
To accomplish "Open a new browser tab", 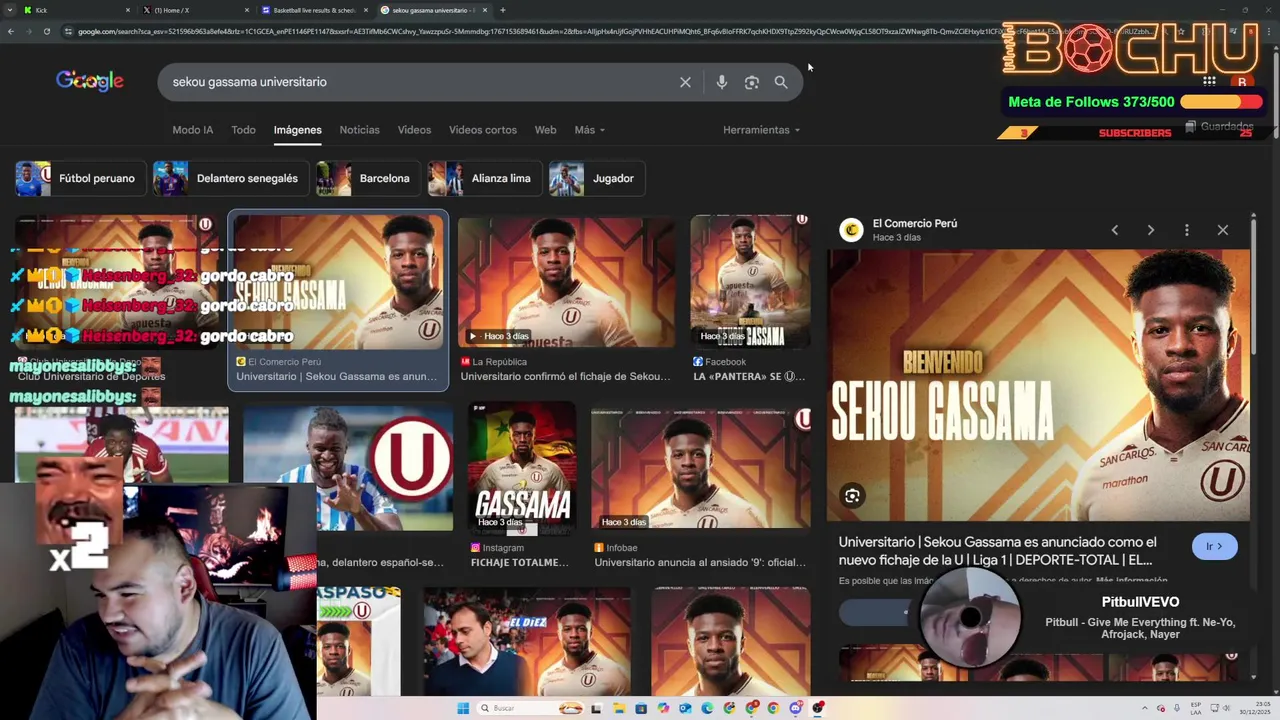I will (502, 10).
